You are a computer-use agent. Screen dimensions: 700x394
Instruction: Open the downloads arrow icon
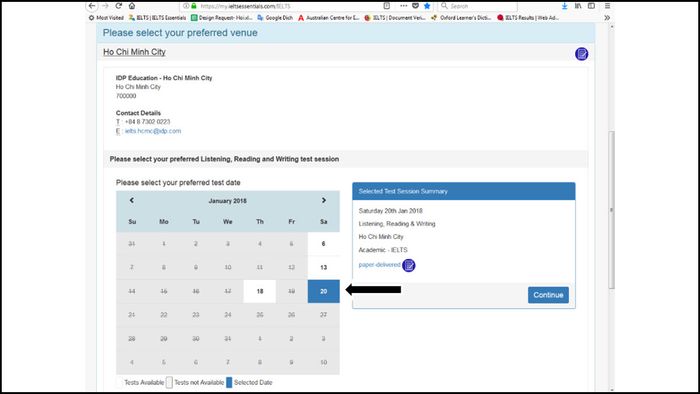click(x=565, y=6)
